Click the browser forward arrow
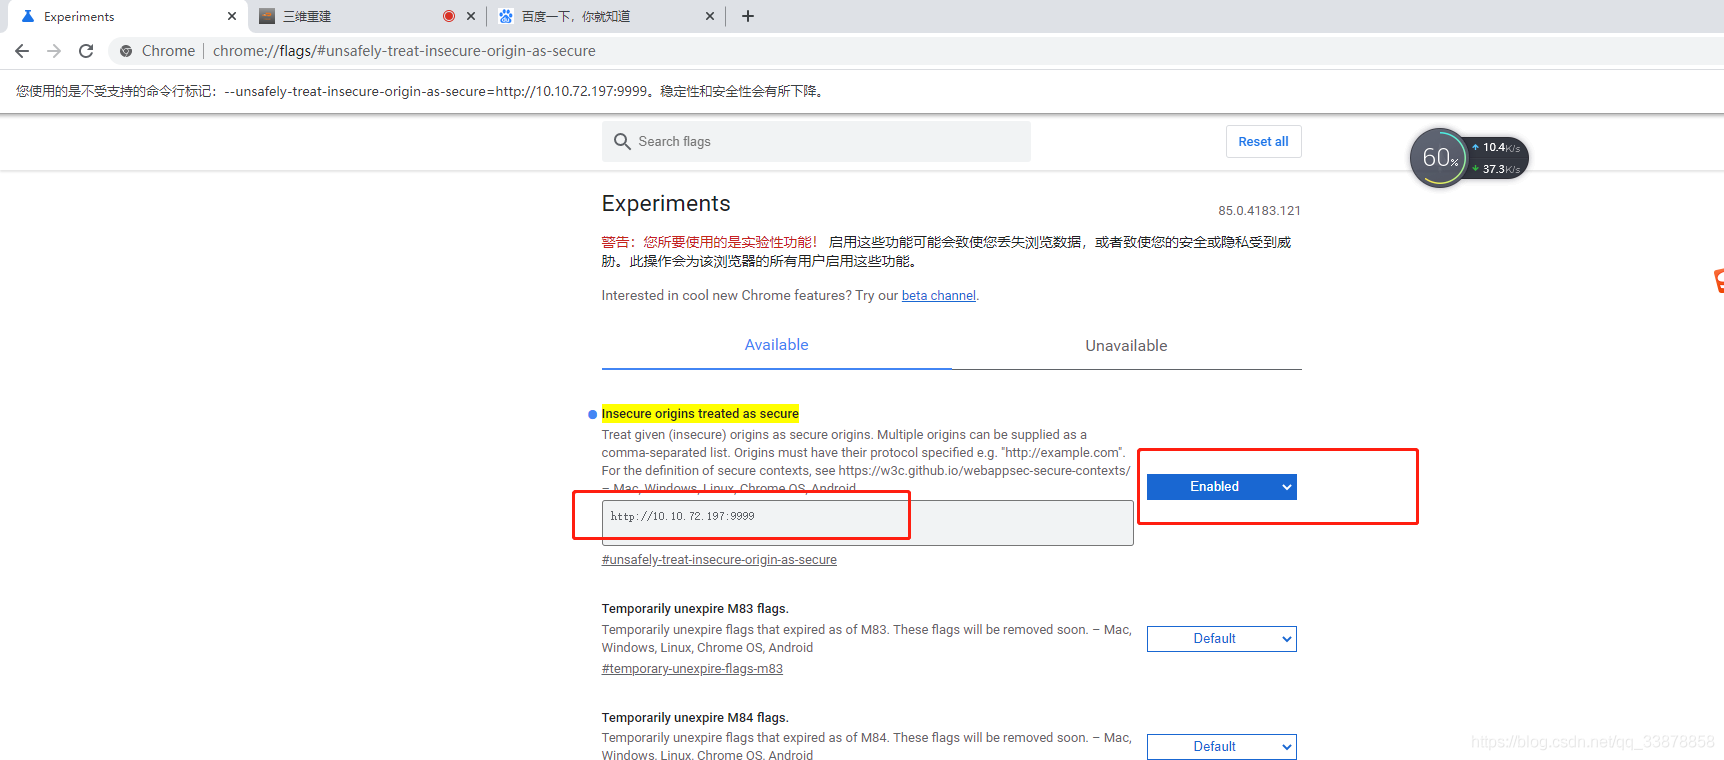This screenshot has width=1724, height=760. click(x=54, y=51)
